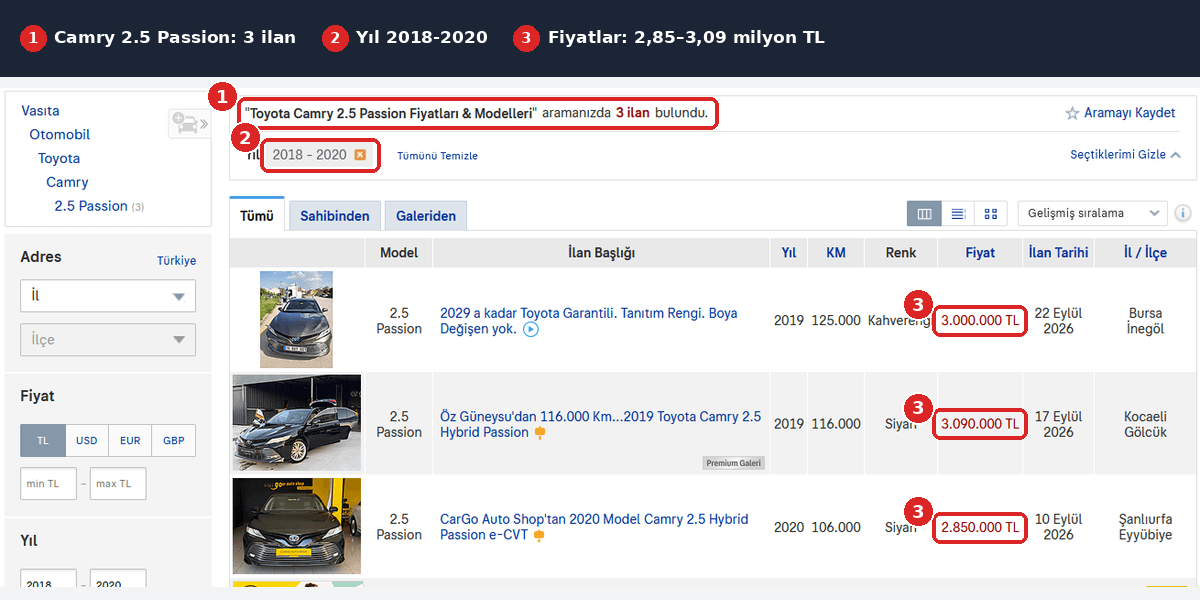
Task: Open the Türkiye address link
Action: [x=177, y=261]
